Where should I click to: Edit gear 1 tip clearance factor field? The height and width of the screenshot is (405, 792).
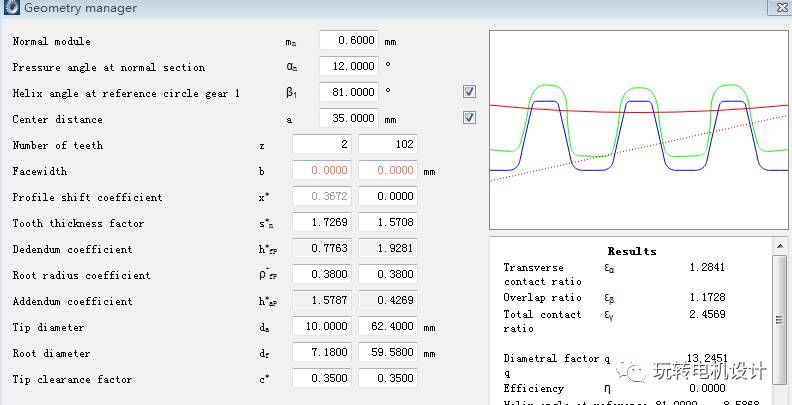coord(322,378)
